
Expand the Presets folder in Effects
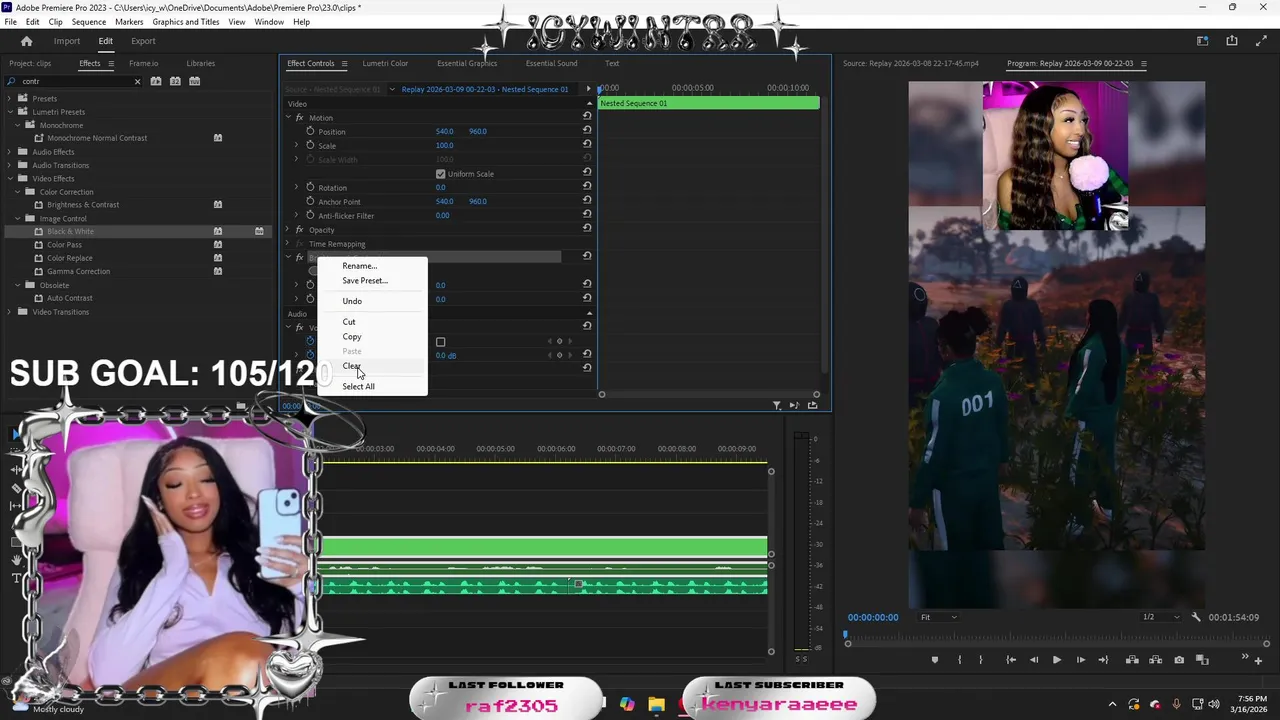point(10,98)
